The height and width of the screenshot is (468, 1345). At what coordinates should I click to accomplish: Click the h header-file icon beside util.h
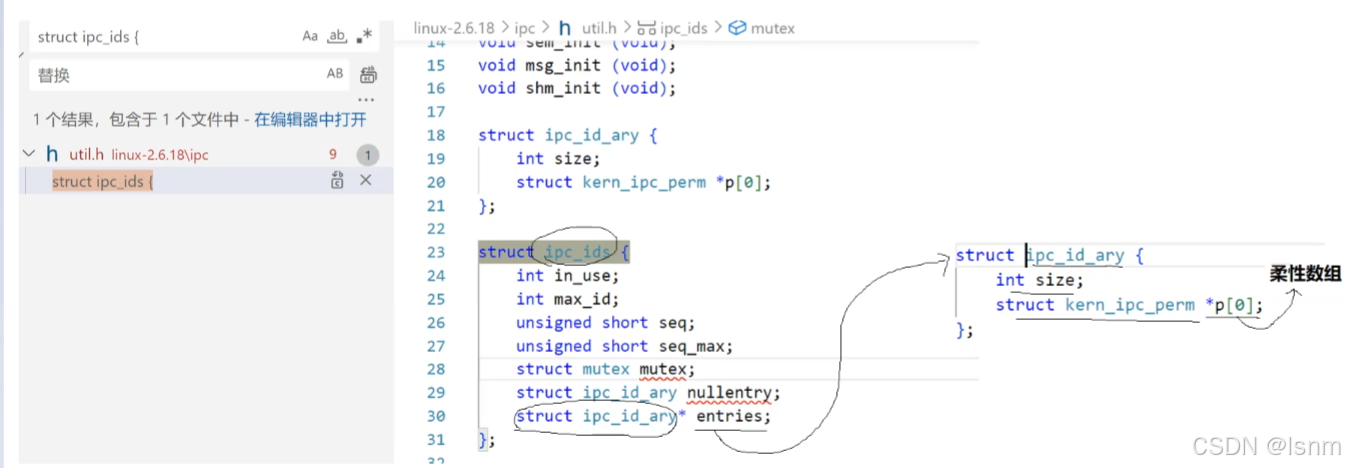pos(52,155)
